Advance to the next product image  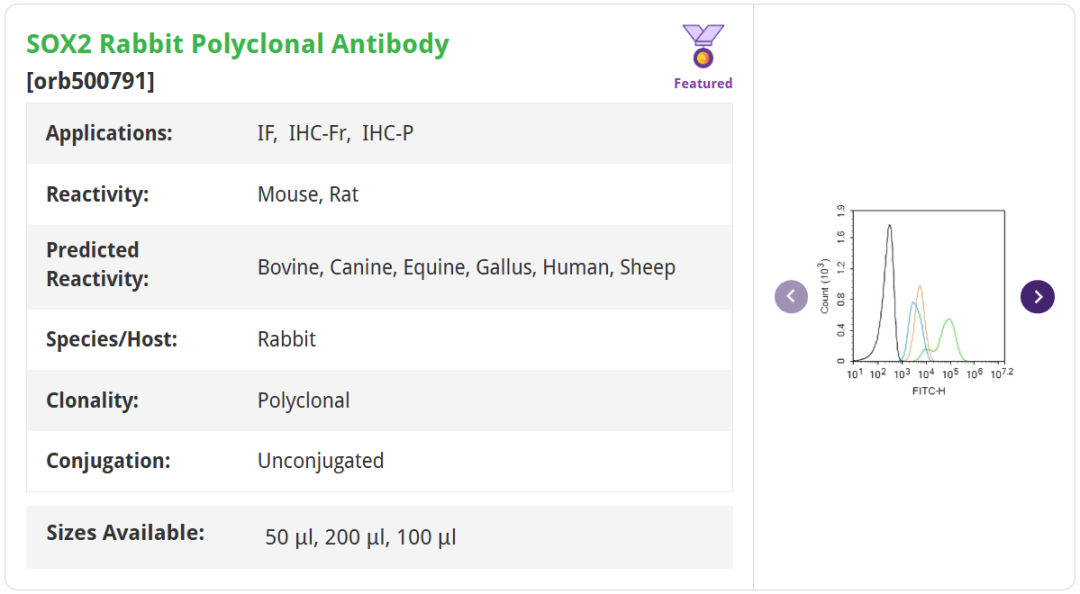pyautogui.click(x=1037, y=297)
